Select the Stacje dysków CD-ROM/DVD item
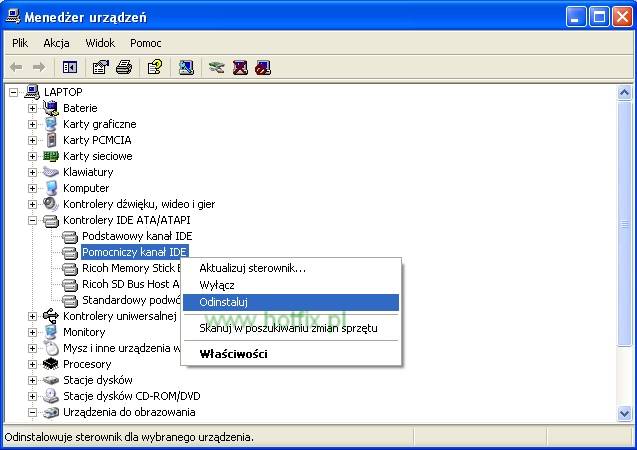Viewport: 637px width, 450px height. tap(131, 396)
